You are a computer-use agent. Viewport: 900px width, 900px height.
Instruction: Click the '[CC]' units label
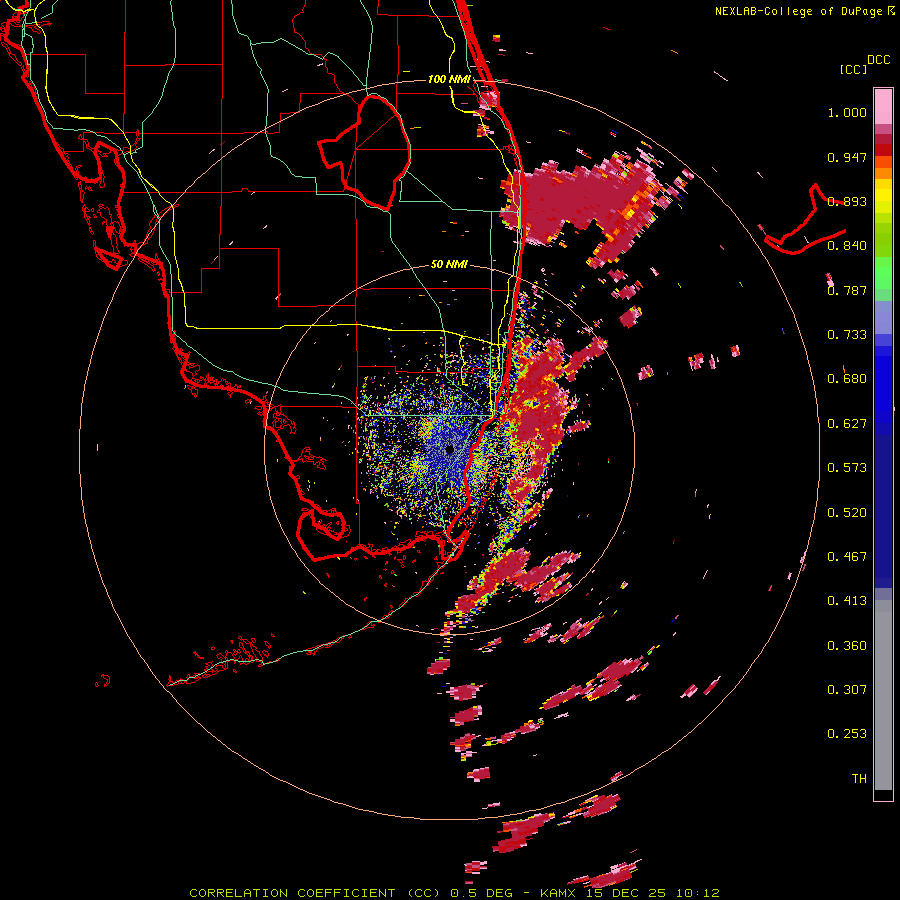coord(853,69)
